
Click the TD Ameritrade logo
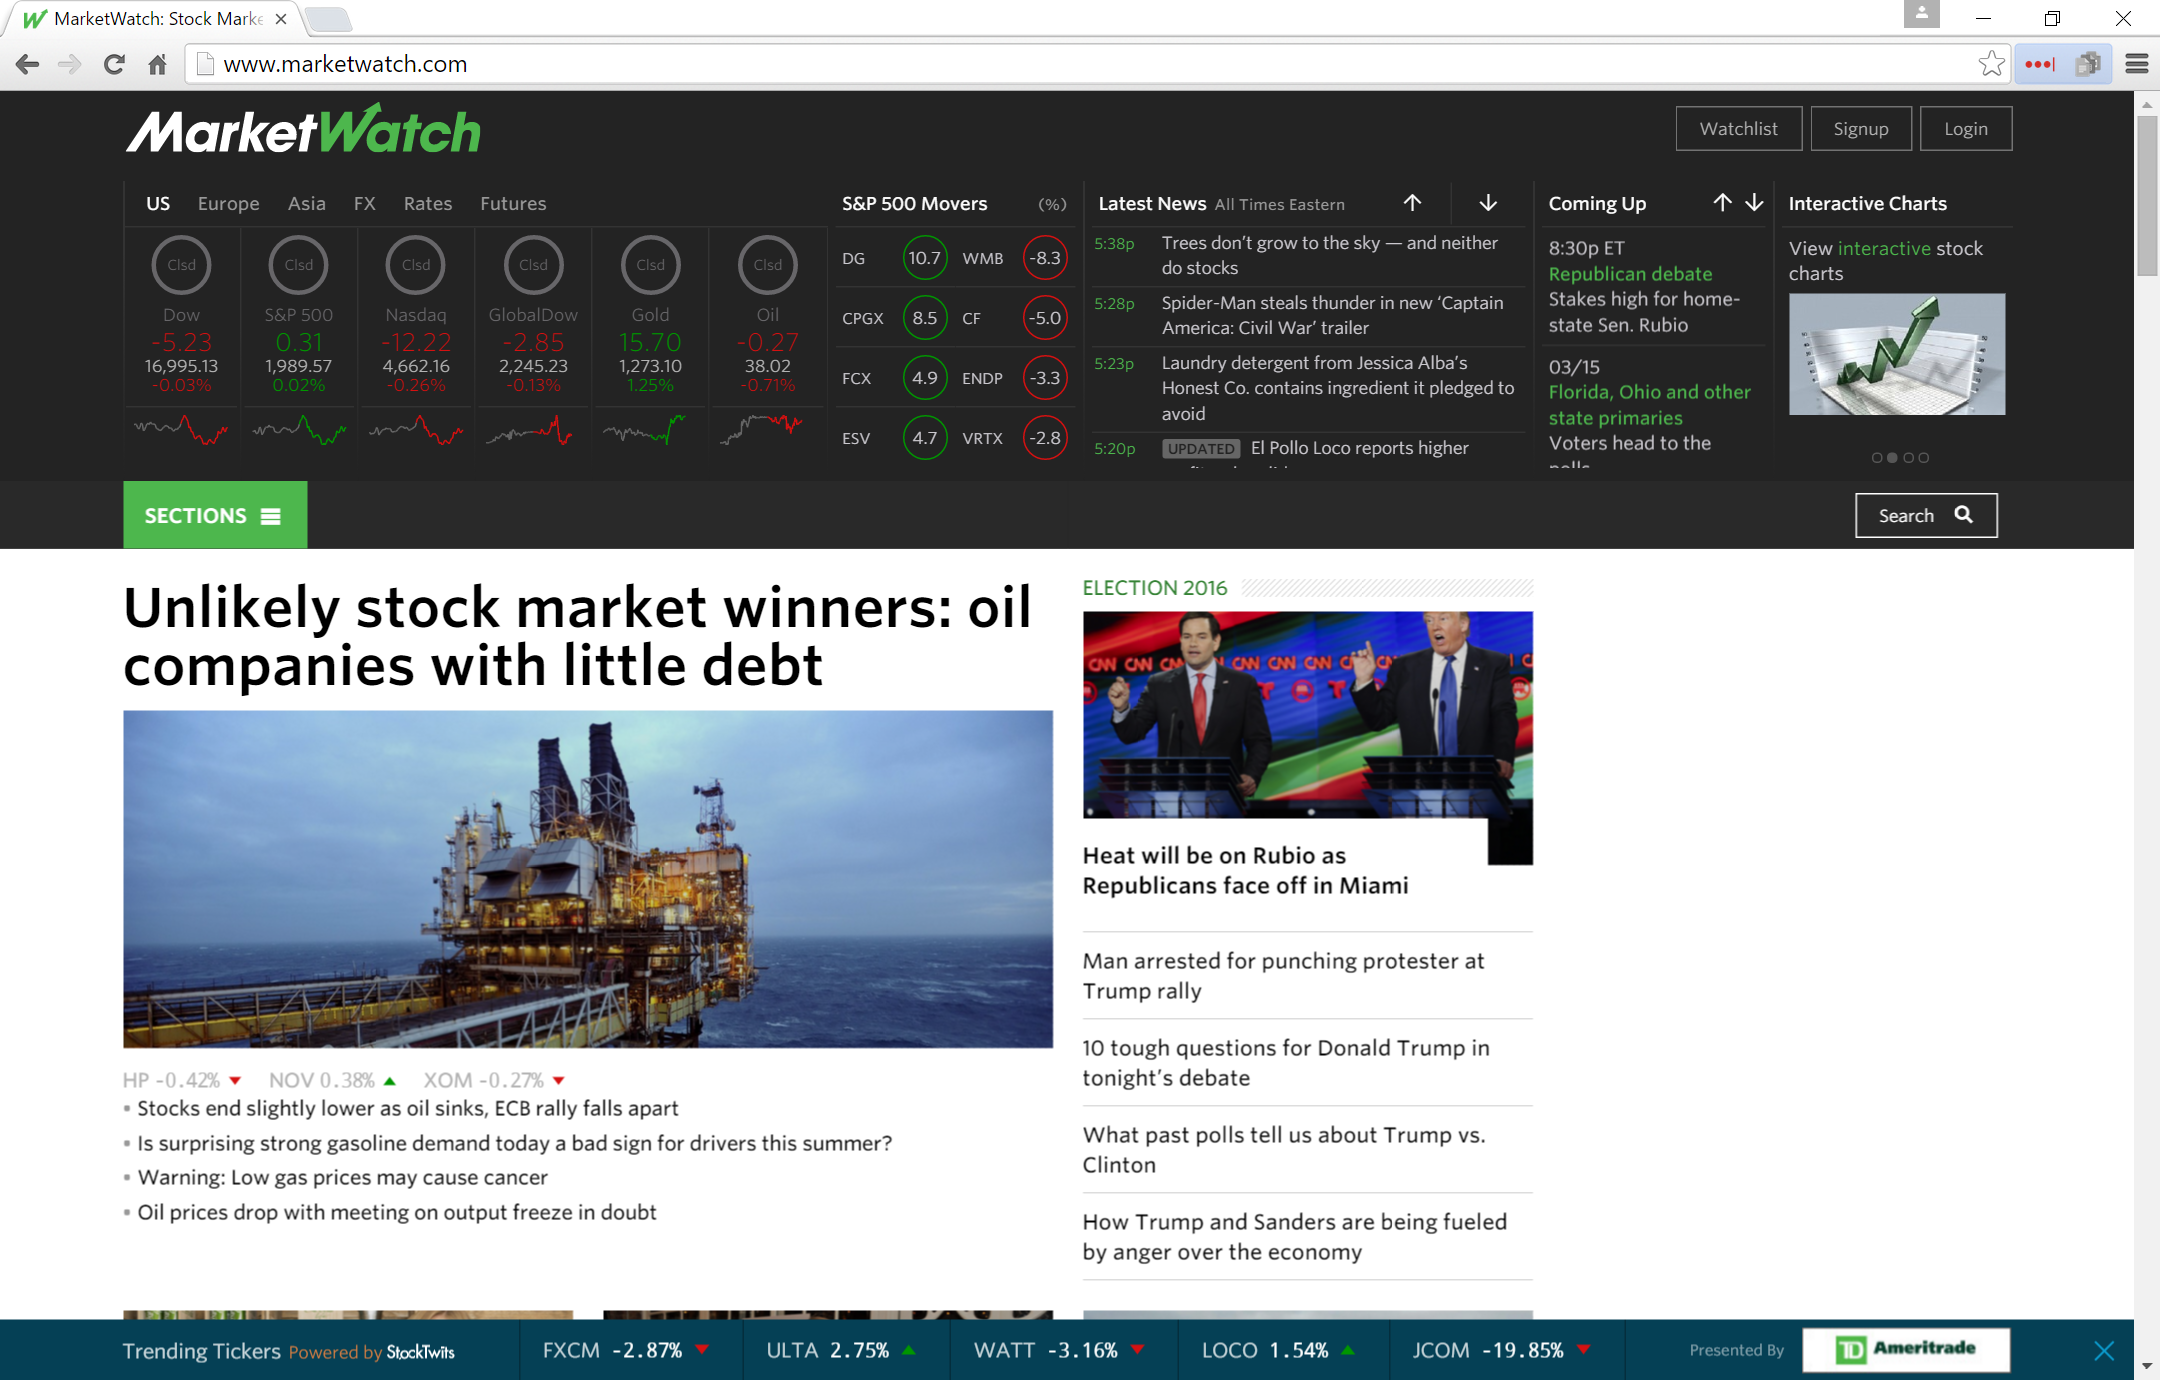click(x=1905, y=1349)
